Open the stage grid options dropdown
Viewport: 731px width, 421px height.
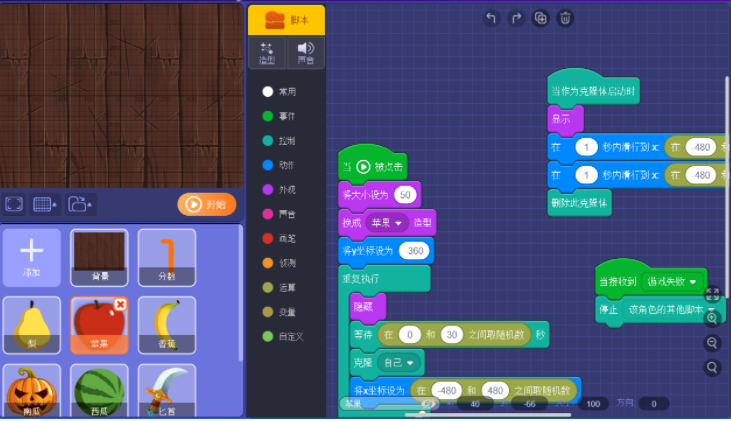point(44,204)
